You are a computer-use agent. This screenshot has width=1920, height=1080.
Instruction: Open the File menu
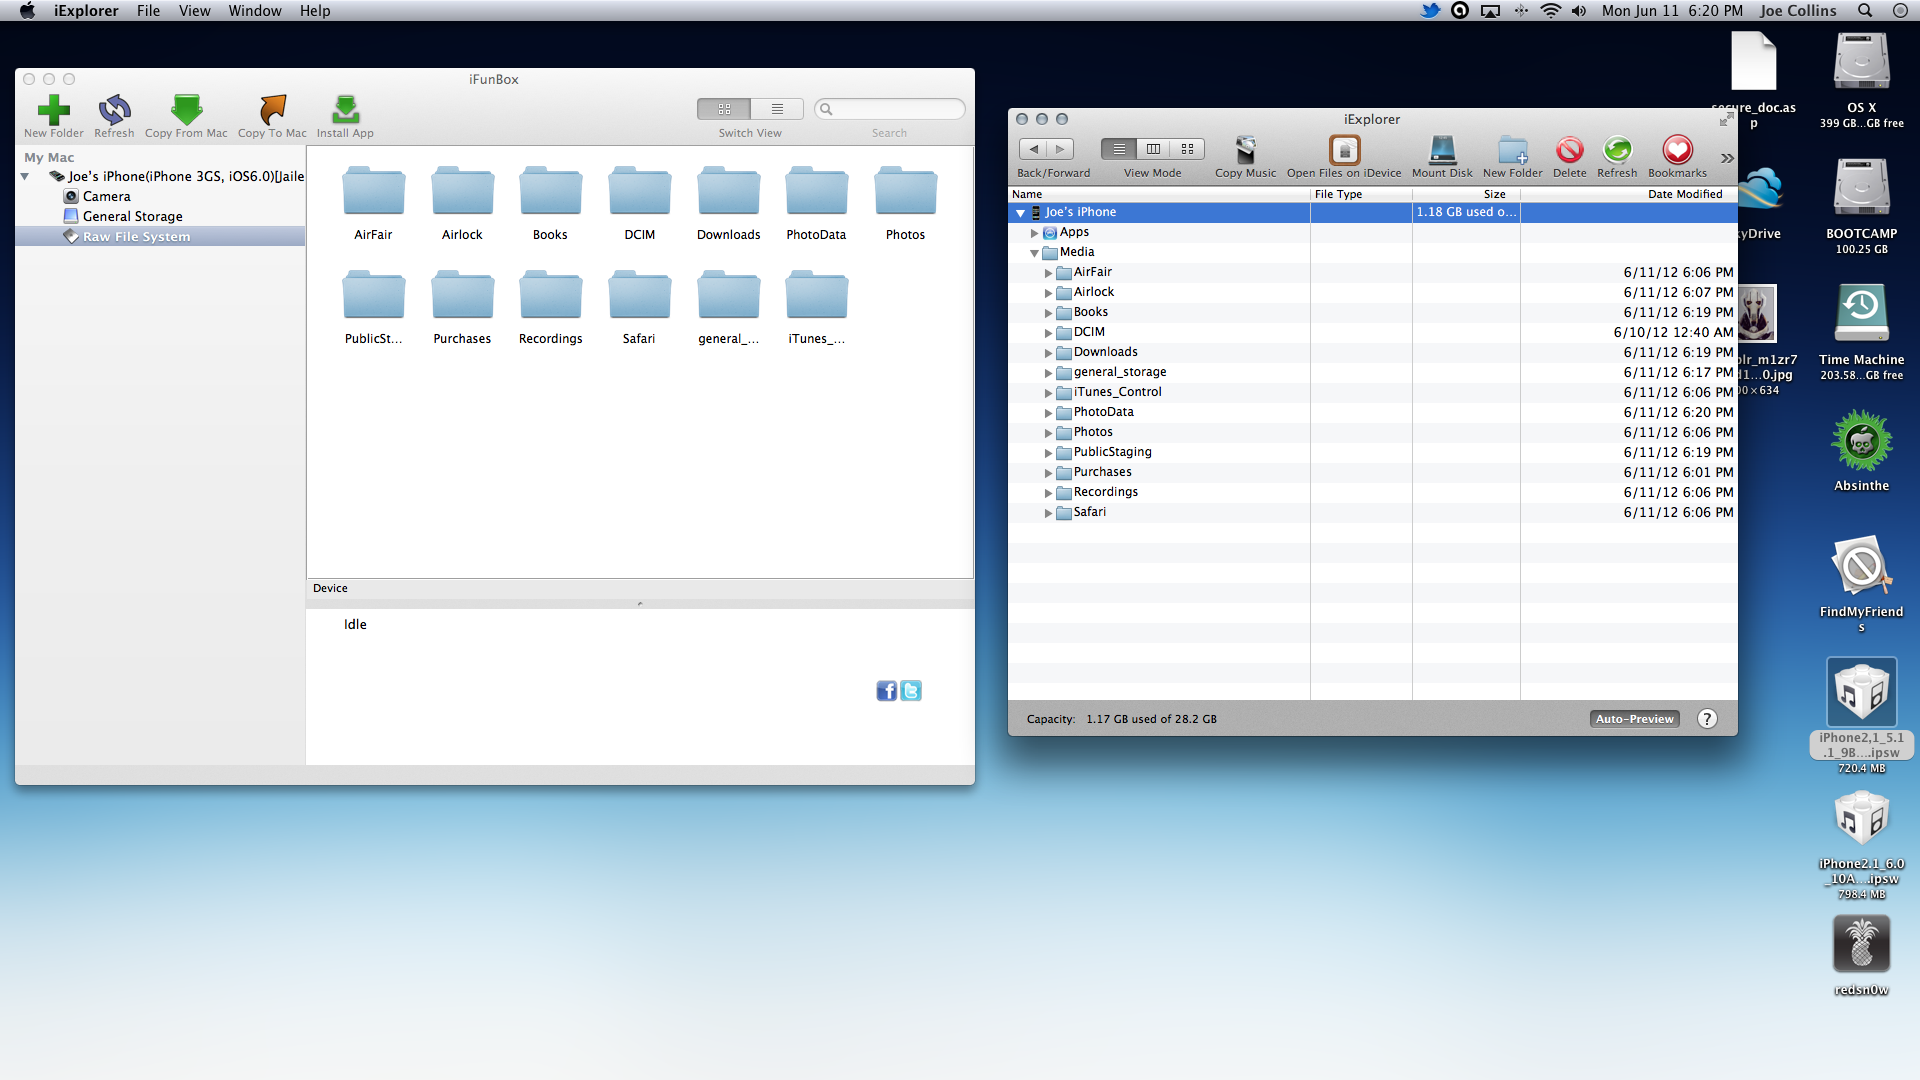tap(148, 11)
